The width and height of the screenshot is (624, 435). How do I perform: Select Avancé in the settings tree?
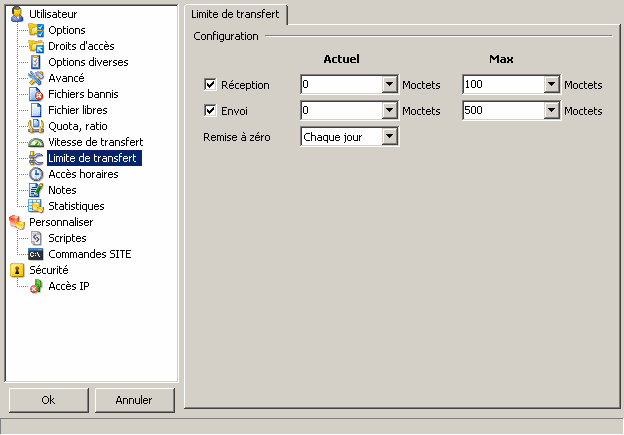tap(66, 78)
